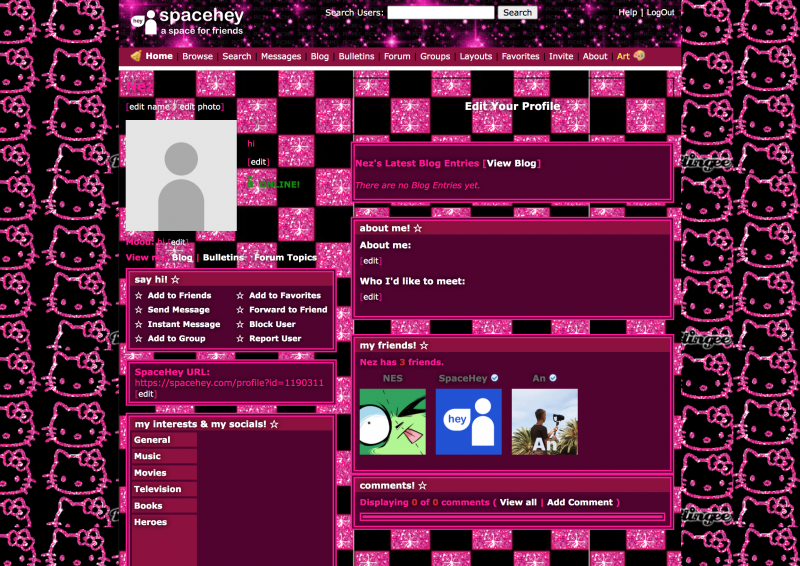Image resolution: width=800 pixels, height=566 pixels.
Task: Click the General interests row
Action: tap(164, 440)
